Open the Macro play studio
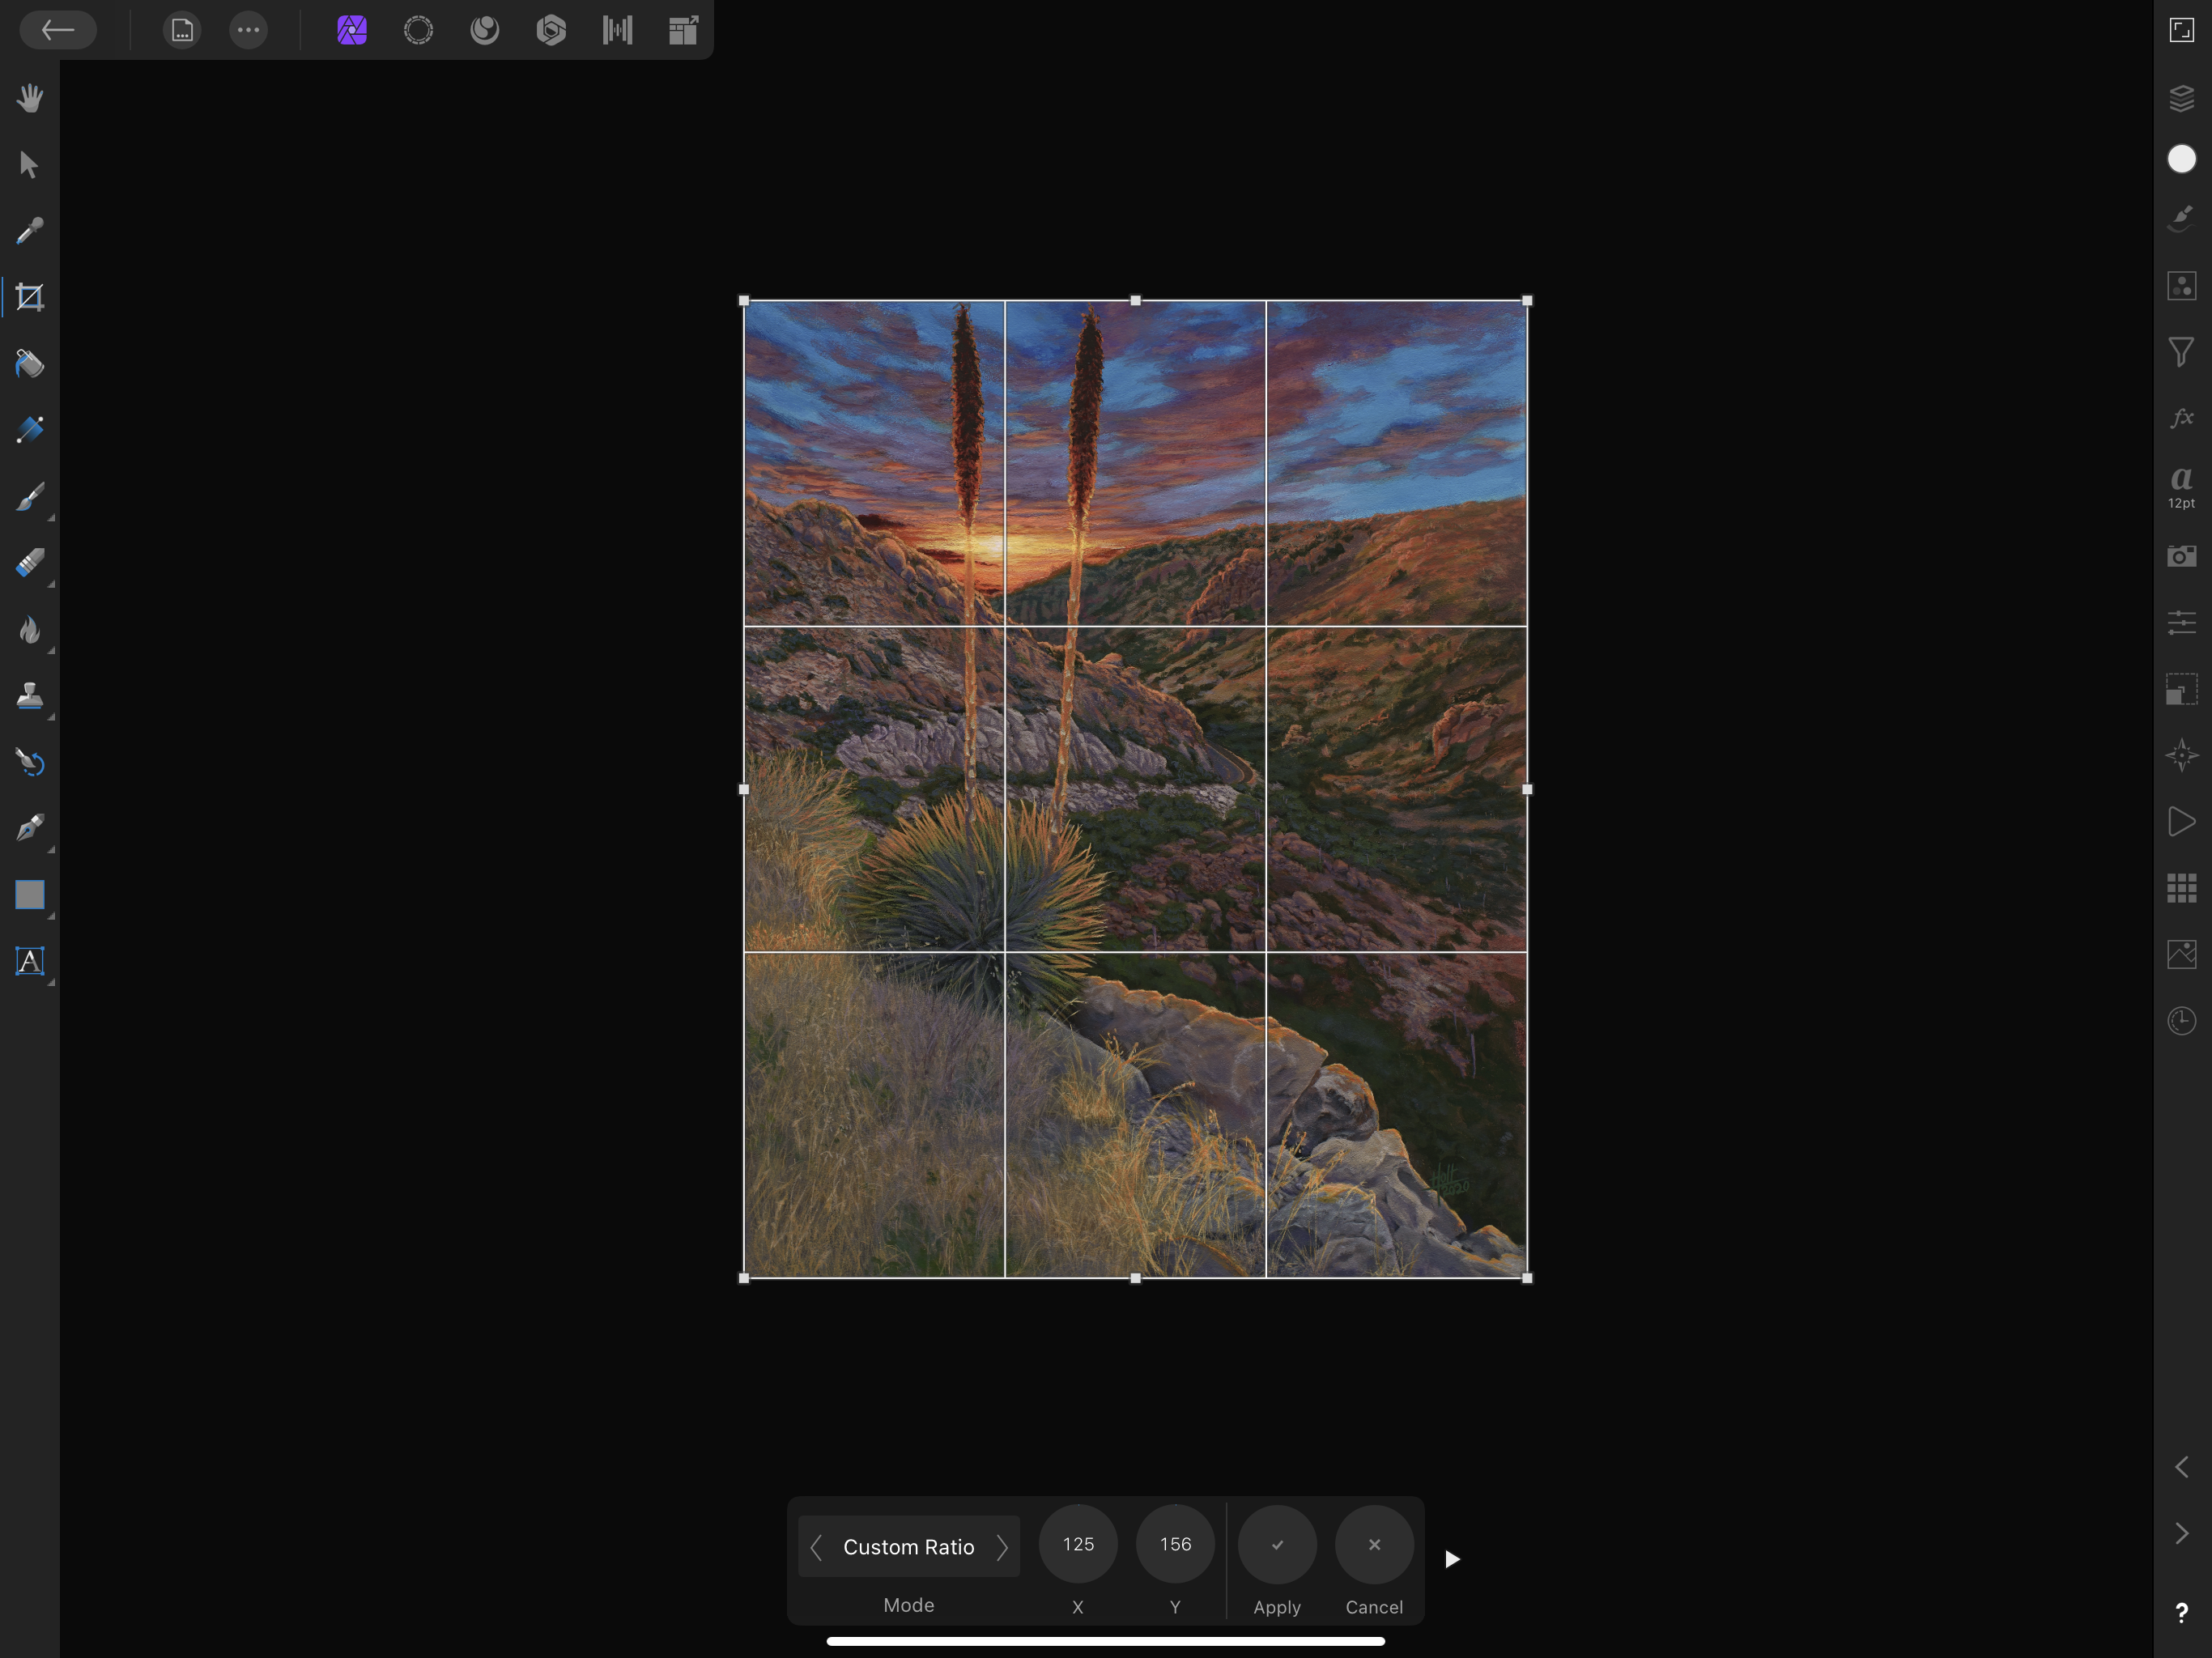The width and height of the screenshot is (2212, 1658). tap(2181, 822)
